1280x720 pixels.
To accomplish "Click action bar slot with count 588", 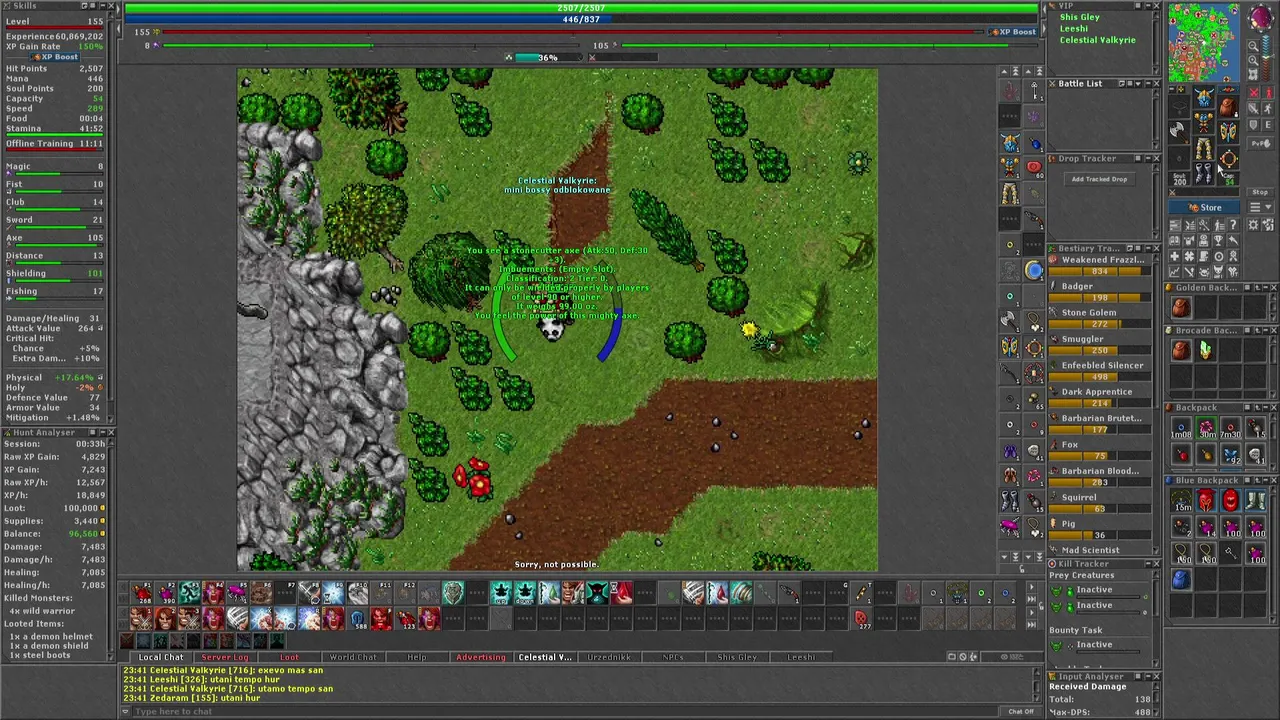I will tap(357, 618).
